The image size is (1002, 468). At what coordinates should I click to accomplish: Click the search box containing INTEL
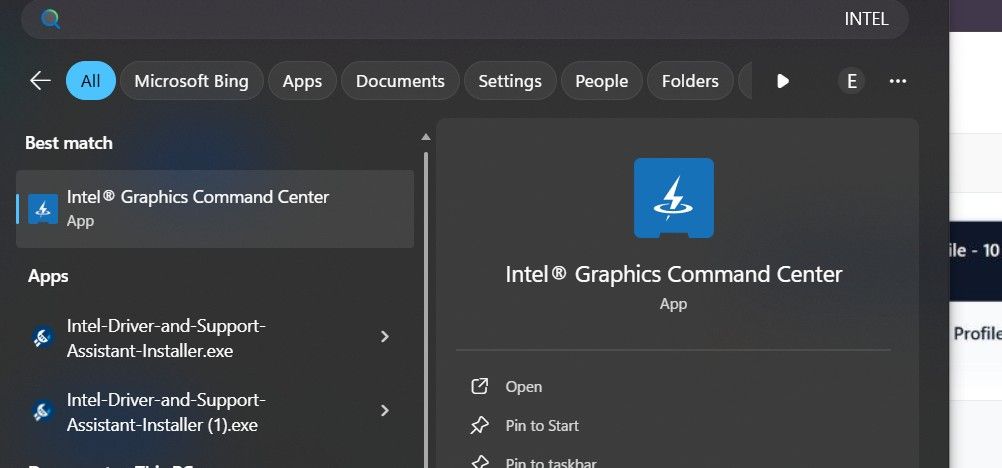[465, 19]
